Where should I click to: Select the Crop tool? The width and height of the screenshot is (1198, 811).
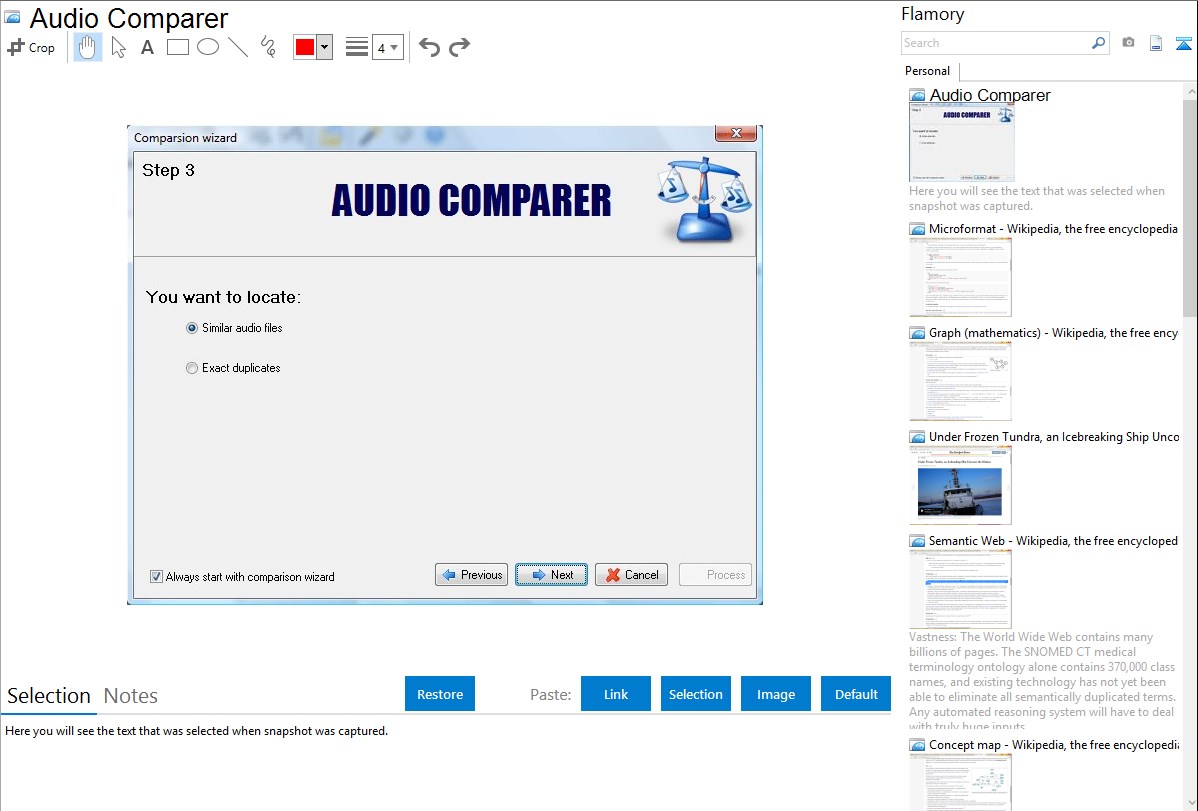[x=31, y=47]
